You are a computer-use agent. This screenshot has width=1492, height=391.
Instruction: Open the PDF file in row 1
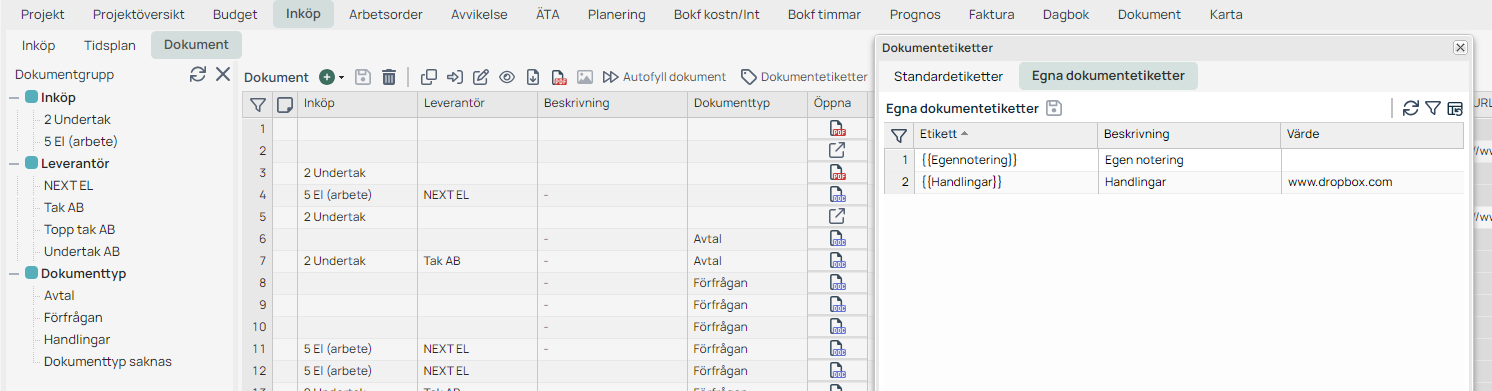pos(837,128)
